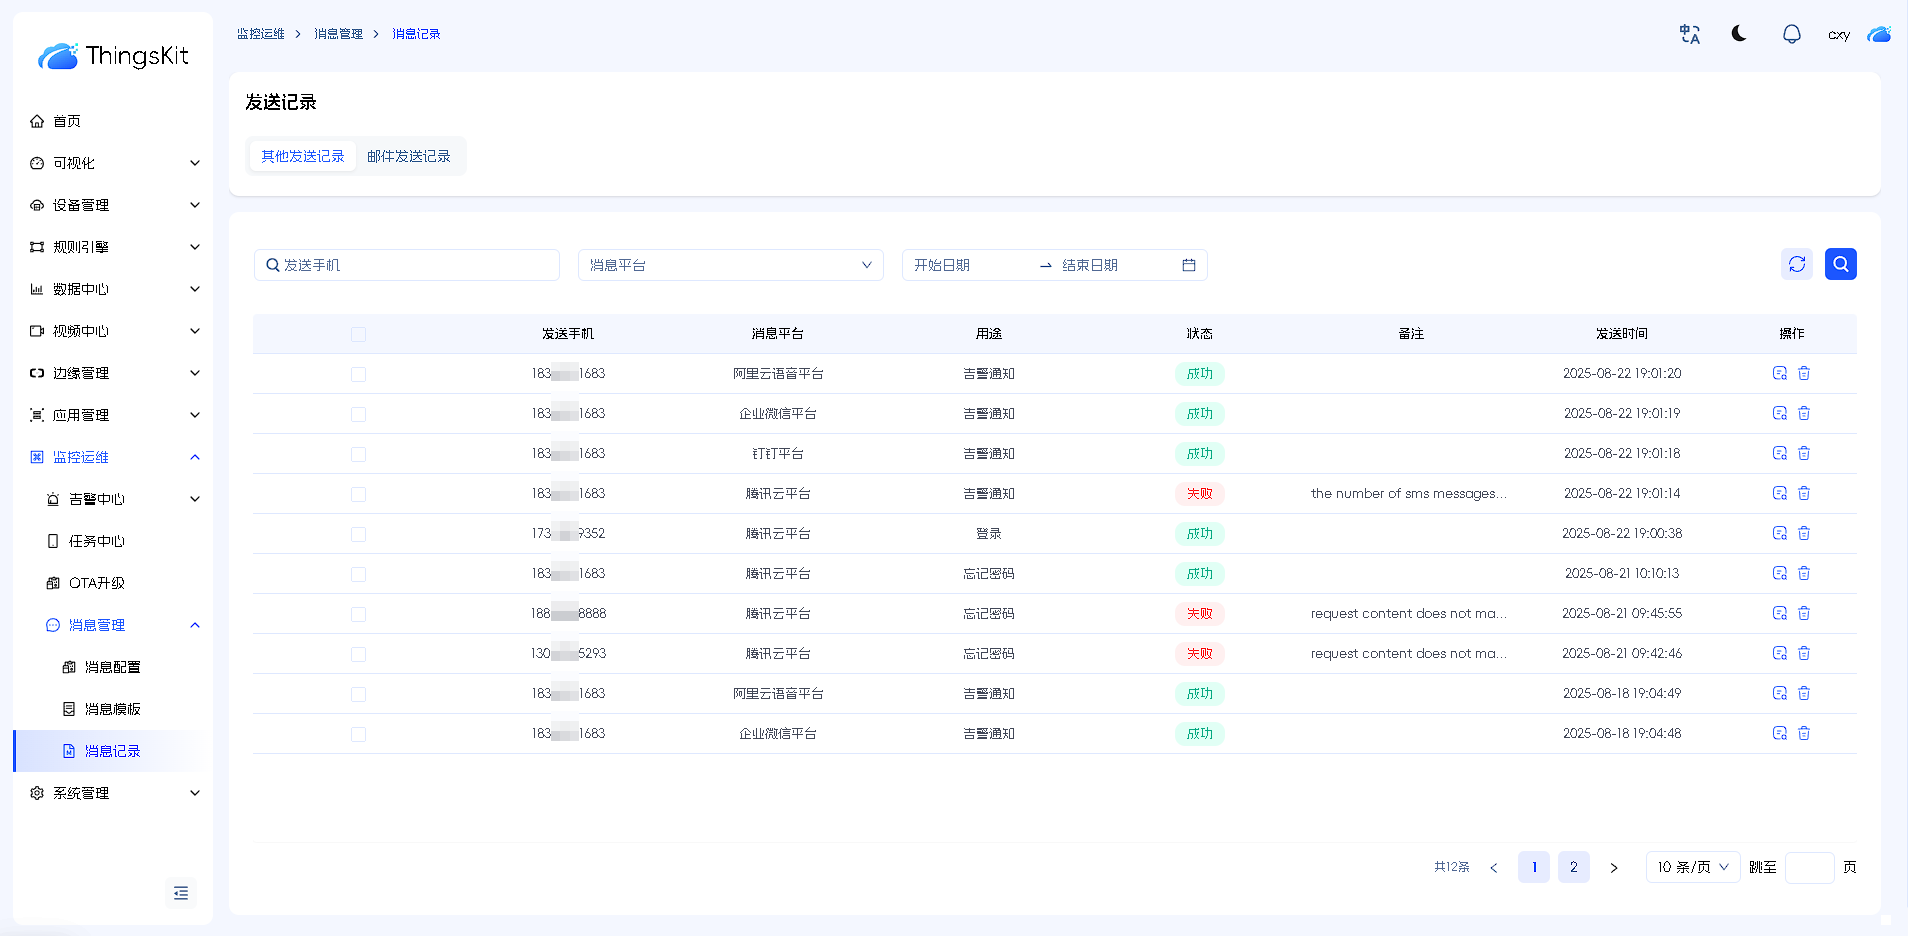View details of 2025-08-22 19:01:14 record
The width and height of the screenshot is (1908, 936).
click(x=1779, y=493)
